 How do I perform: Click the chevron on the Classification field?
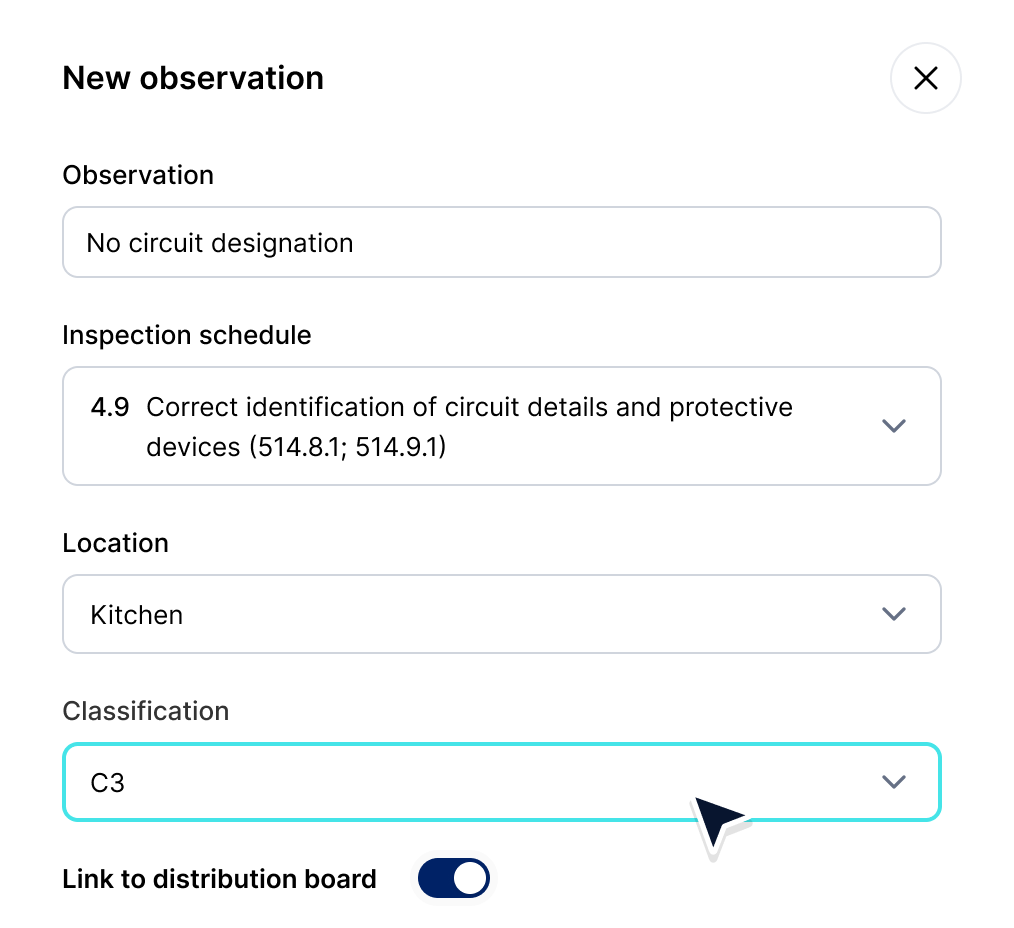click(894, 782)
